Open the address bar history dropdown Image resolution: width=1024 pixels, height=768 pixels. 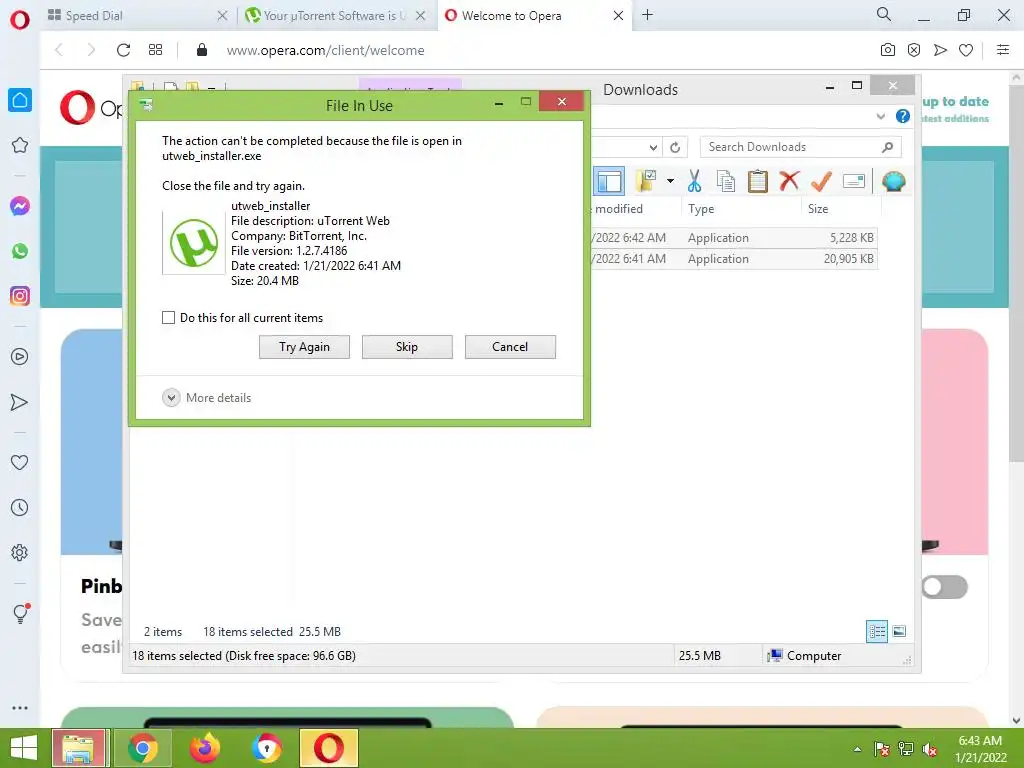coord(653,148)
